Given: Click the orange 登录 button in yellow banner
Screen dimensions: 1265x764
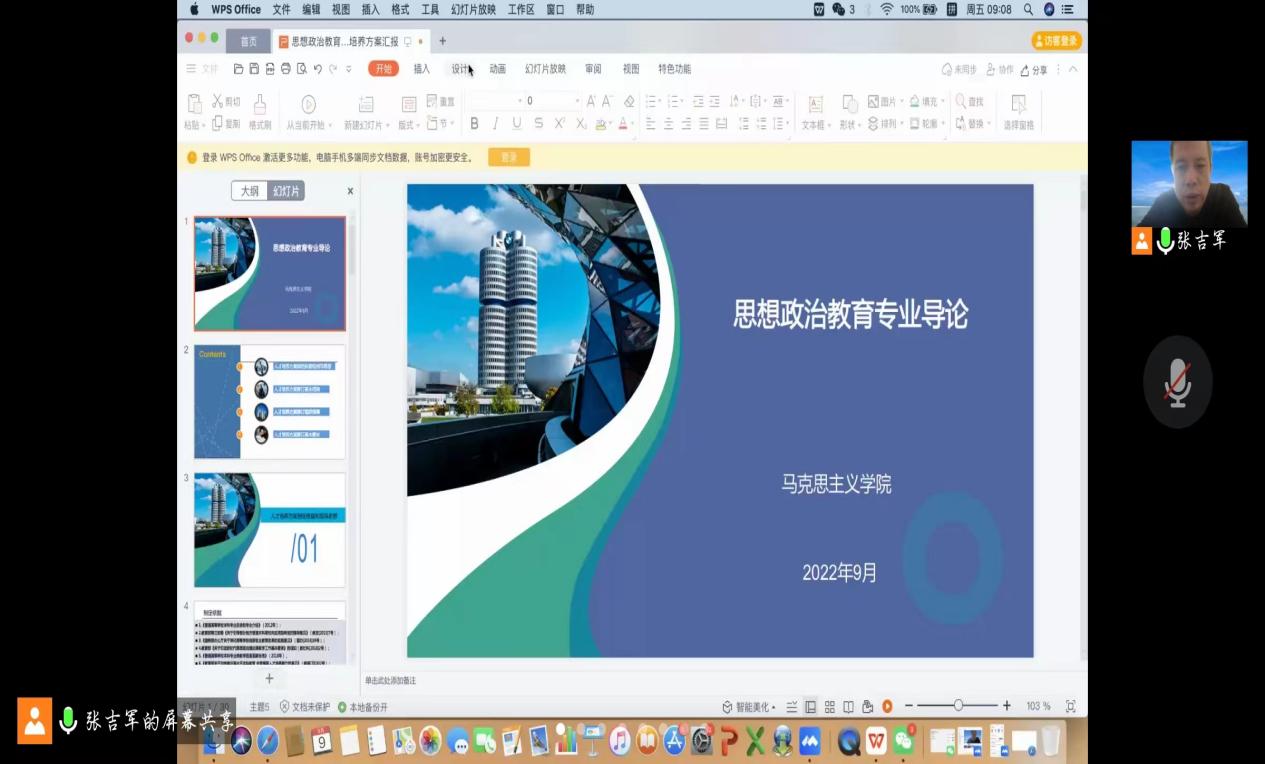Looking at the screenshot, I should (x=508, y=157).
